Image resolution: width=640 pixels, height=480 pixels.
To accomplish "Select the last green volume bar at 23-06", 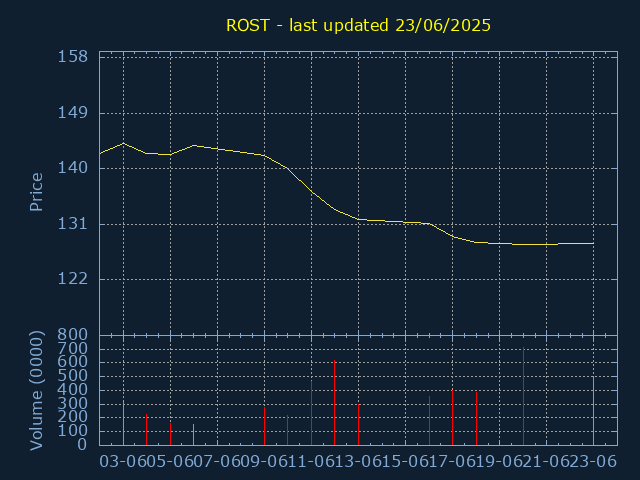I will click(x=593, y=411).
